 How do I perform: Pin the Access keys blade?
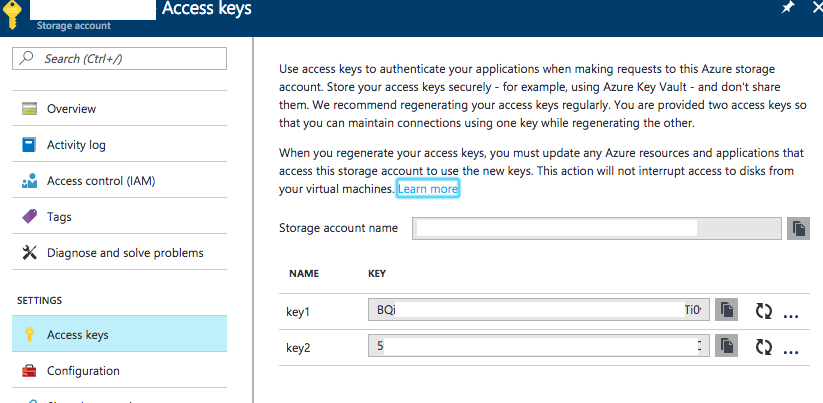pos(788,8)
